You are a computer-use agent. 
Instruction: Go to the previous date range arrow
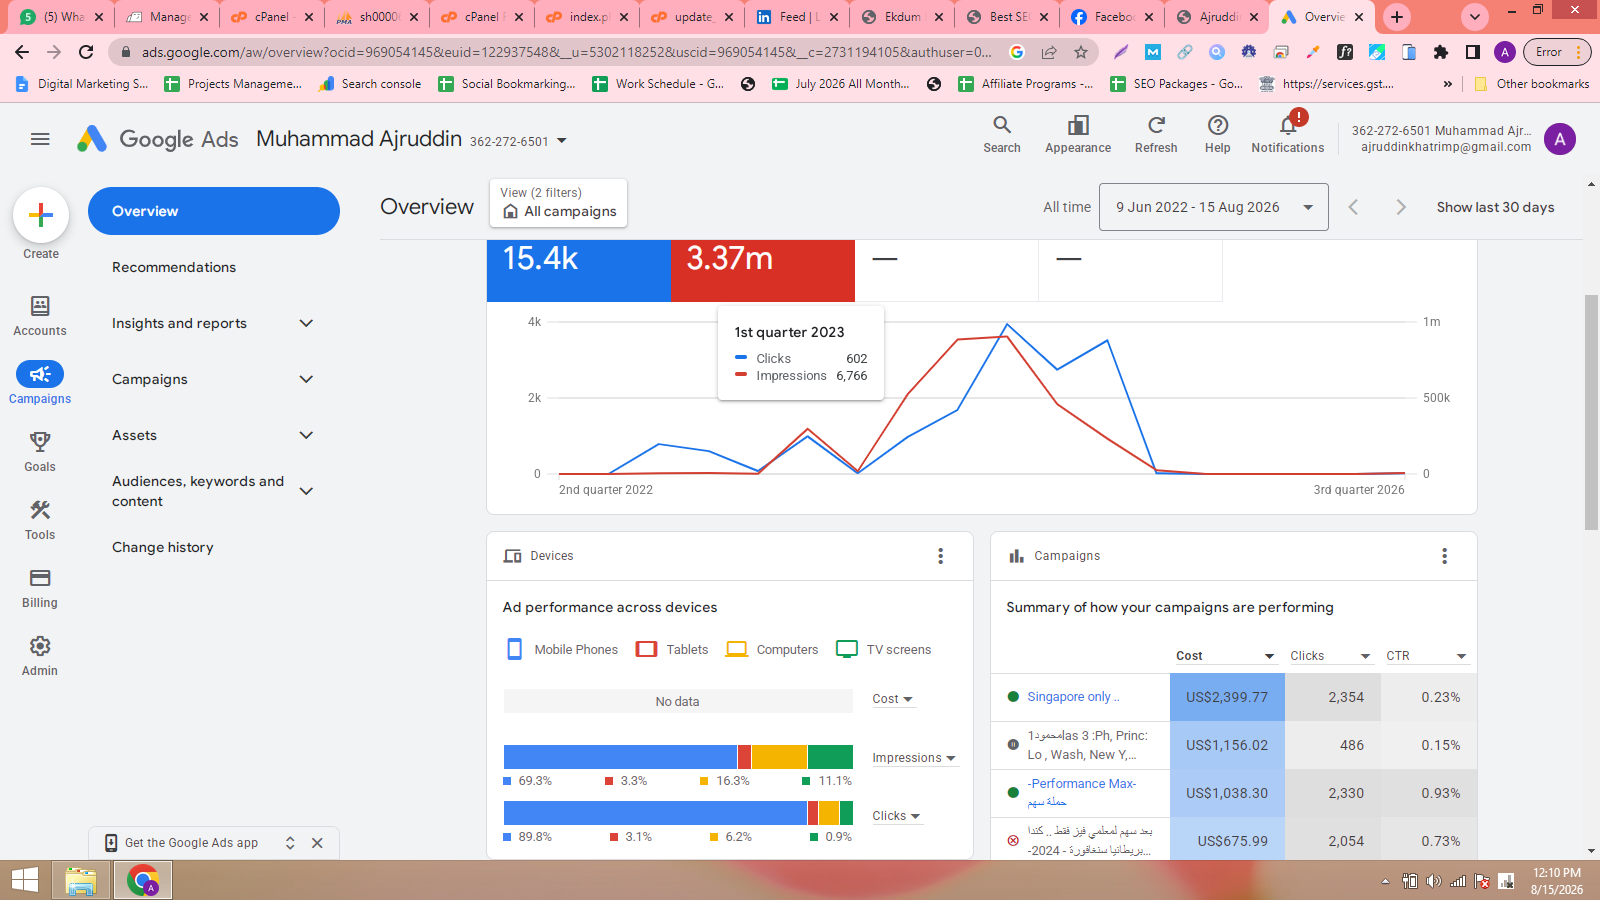[x=1353, y=207]
